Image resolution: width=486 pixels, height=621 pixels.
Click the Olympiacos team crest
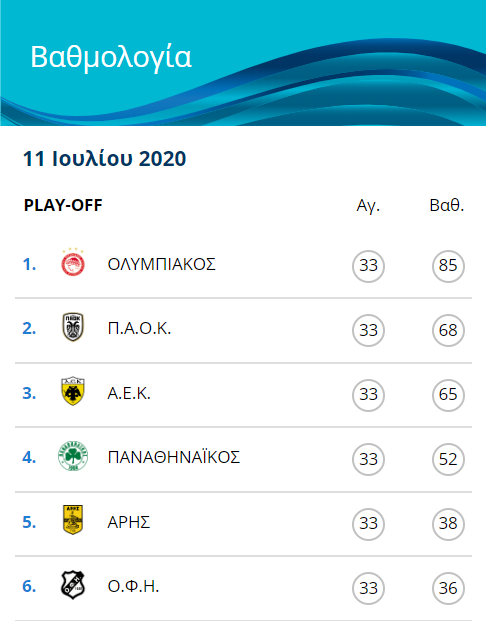pyautogui.click(x=73, y=263)
